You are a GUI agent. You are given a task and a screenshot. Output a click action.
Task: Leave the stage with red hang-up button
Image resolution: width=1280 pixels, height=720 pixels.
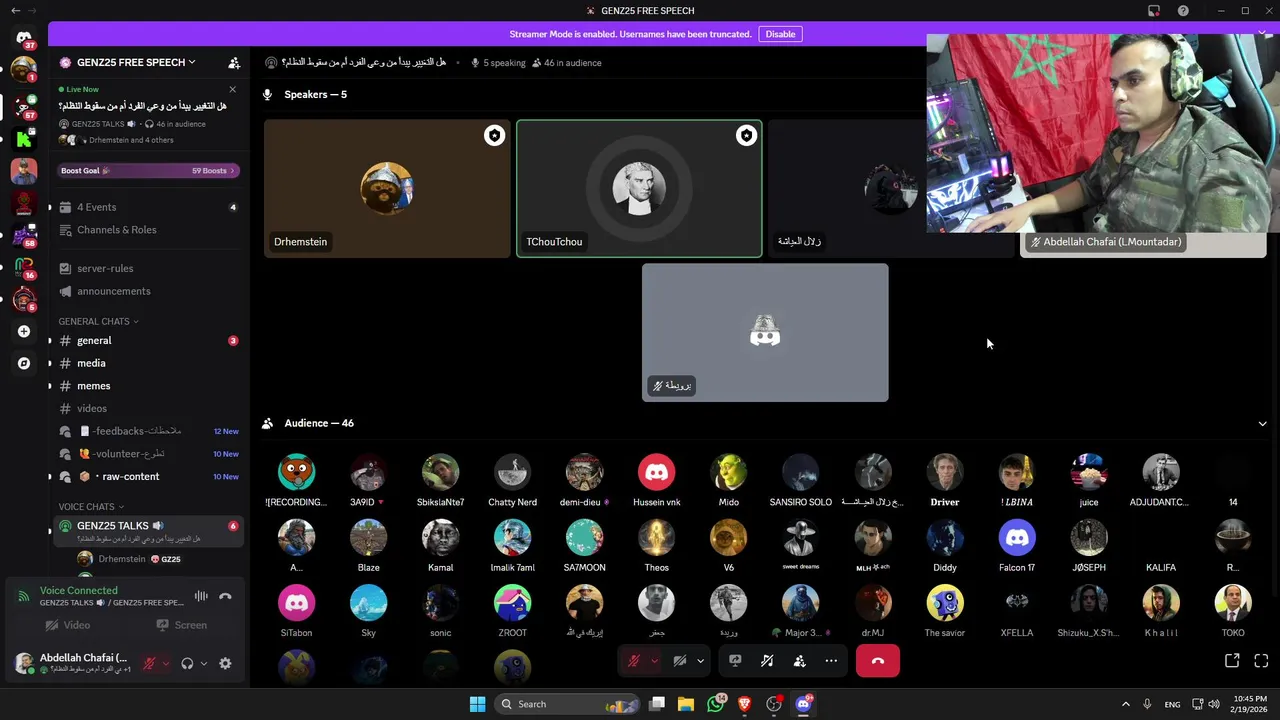(x=878, y=661)
